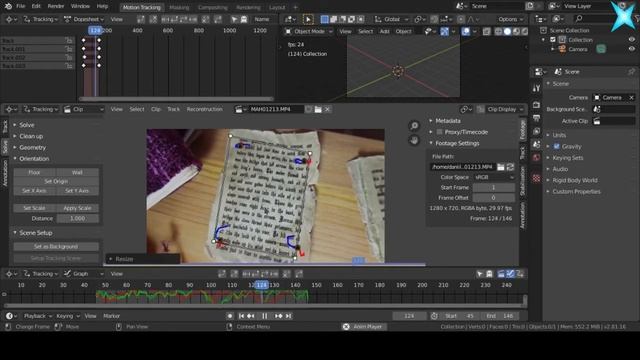This screenshot has width=640, height=360.
Task: Click the Set Scale button
Action: [x=35, y=208]
